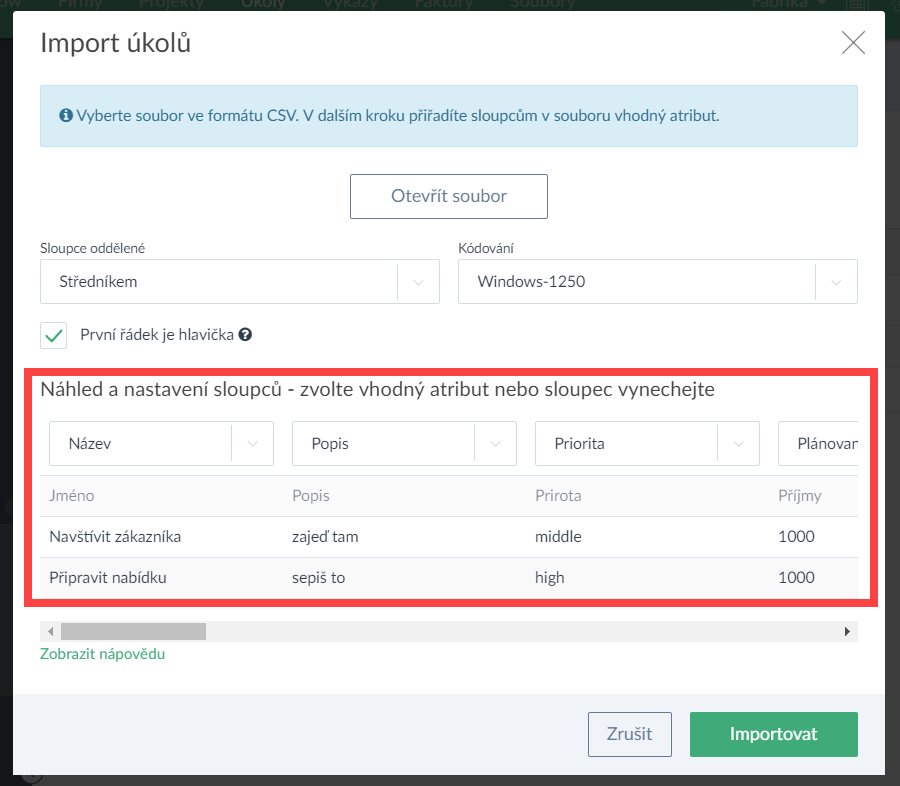Open the Sloupce oddělené dropdown showing Středníkem
The width and height of the screenshot is (900, 786).
[x=240, y=282]
